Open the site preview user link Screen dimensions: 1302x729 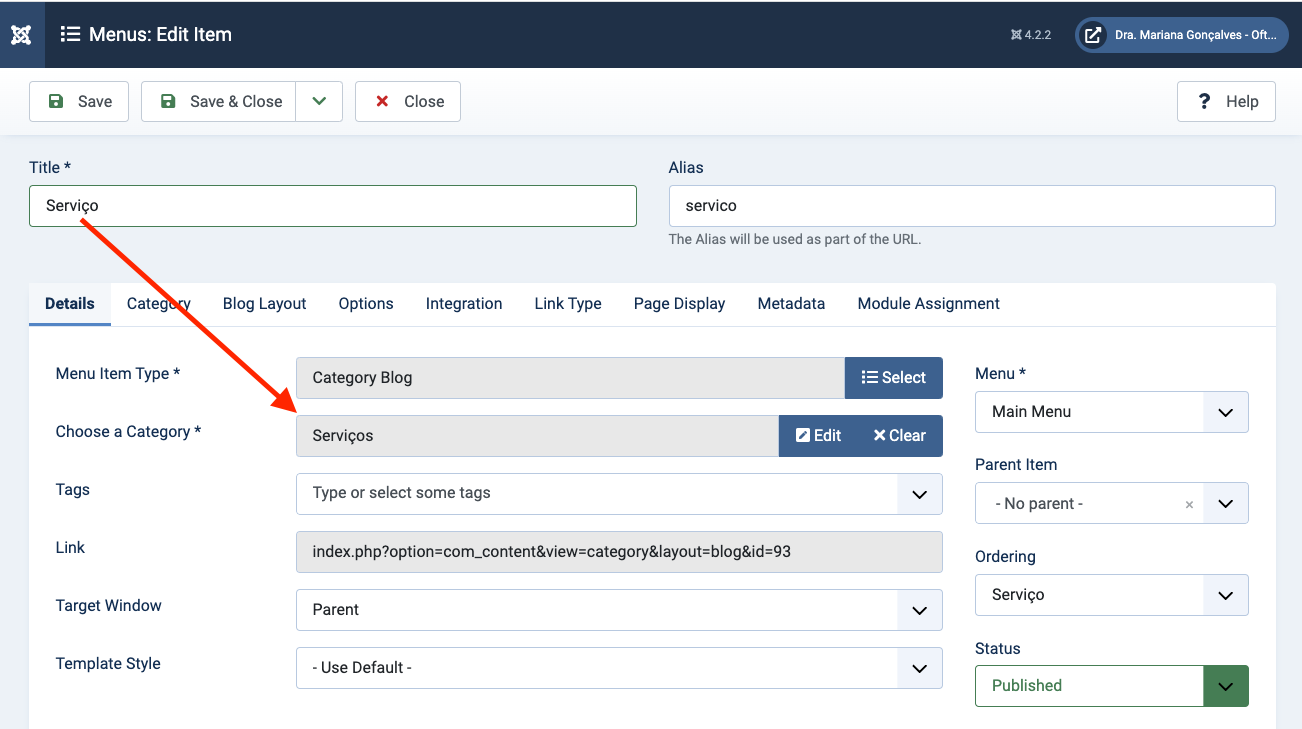[x=1181, y=35]
